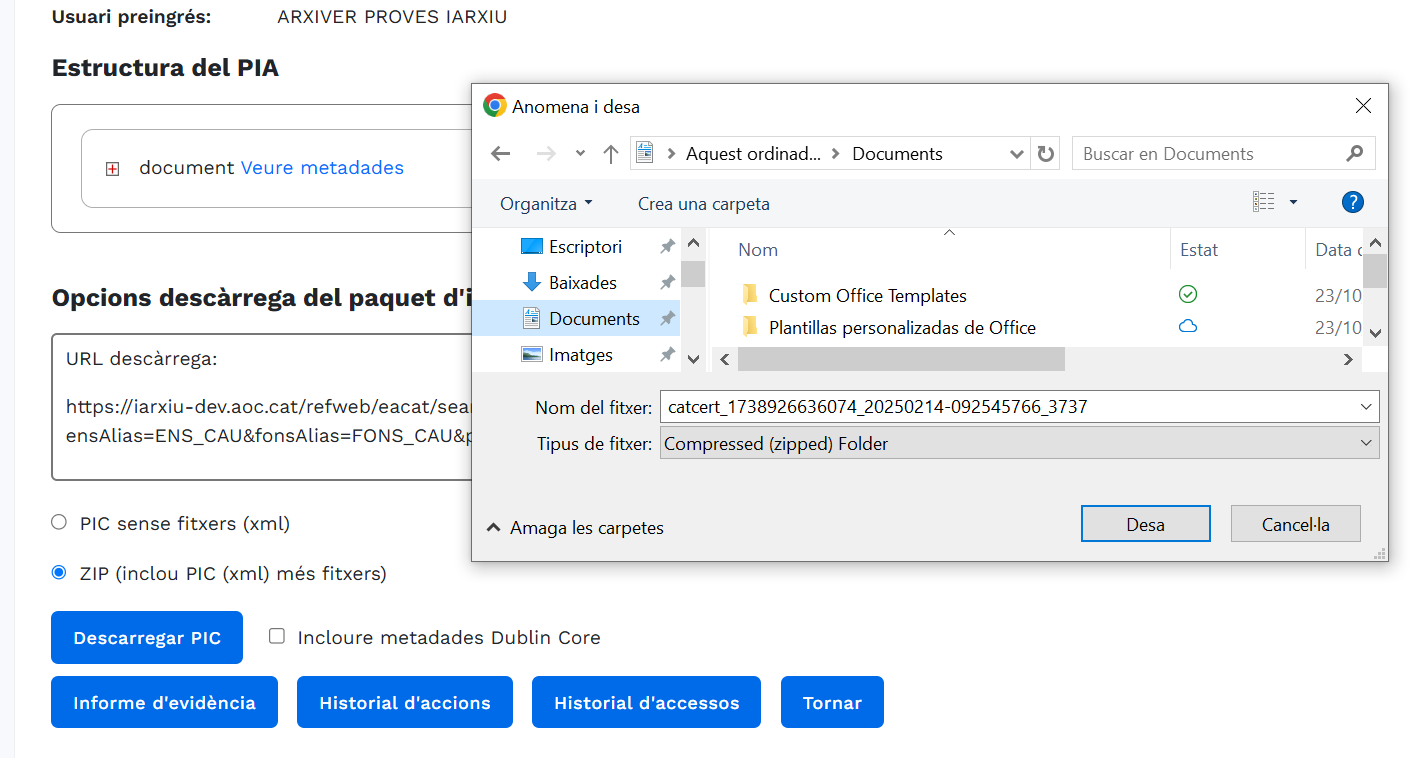Select Escriptori in navigation pane
The width and height of the screenshot is (1414, 758).
tap(585, 247)
